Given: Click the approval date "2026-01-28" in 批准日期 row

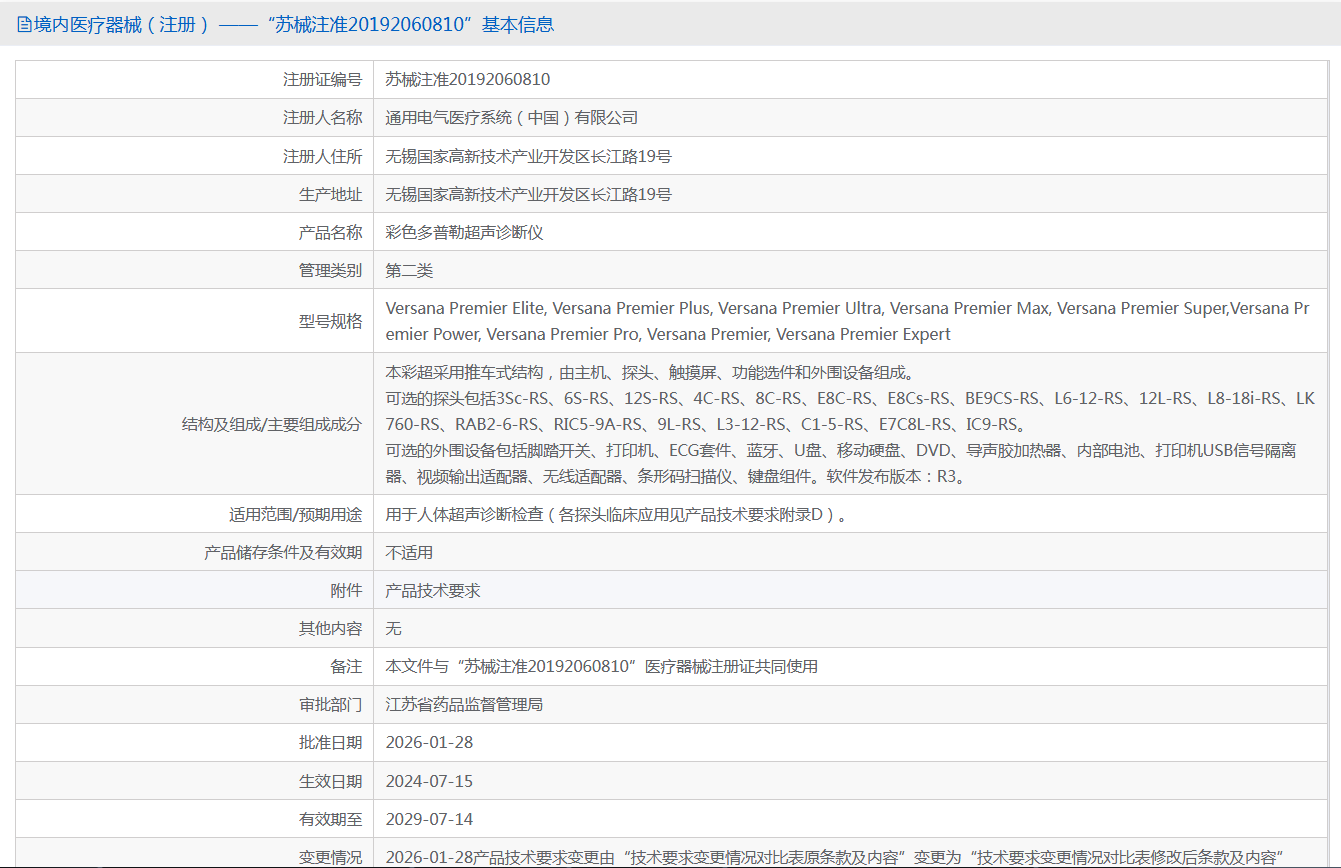Looking at the screenshot, I should [429, 742].
